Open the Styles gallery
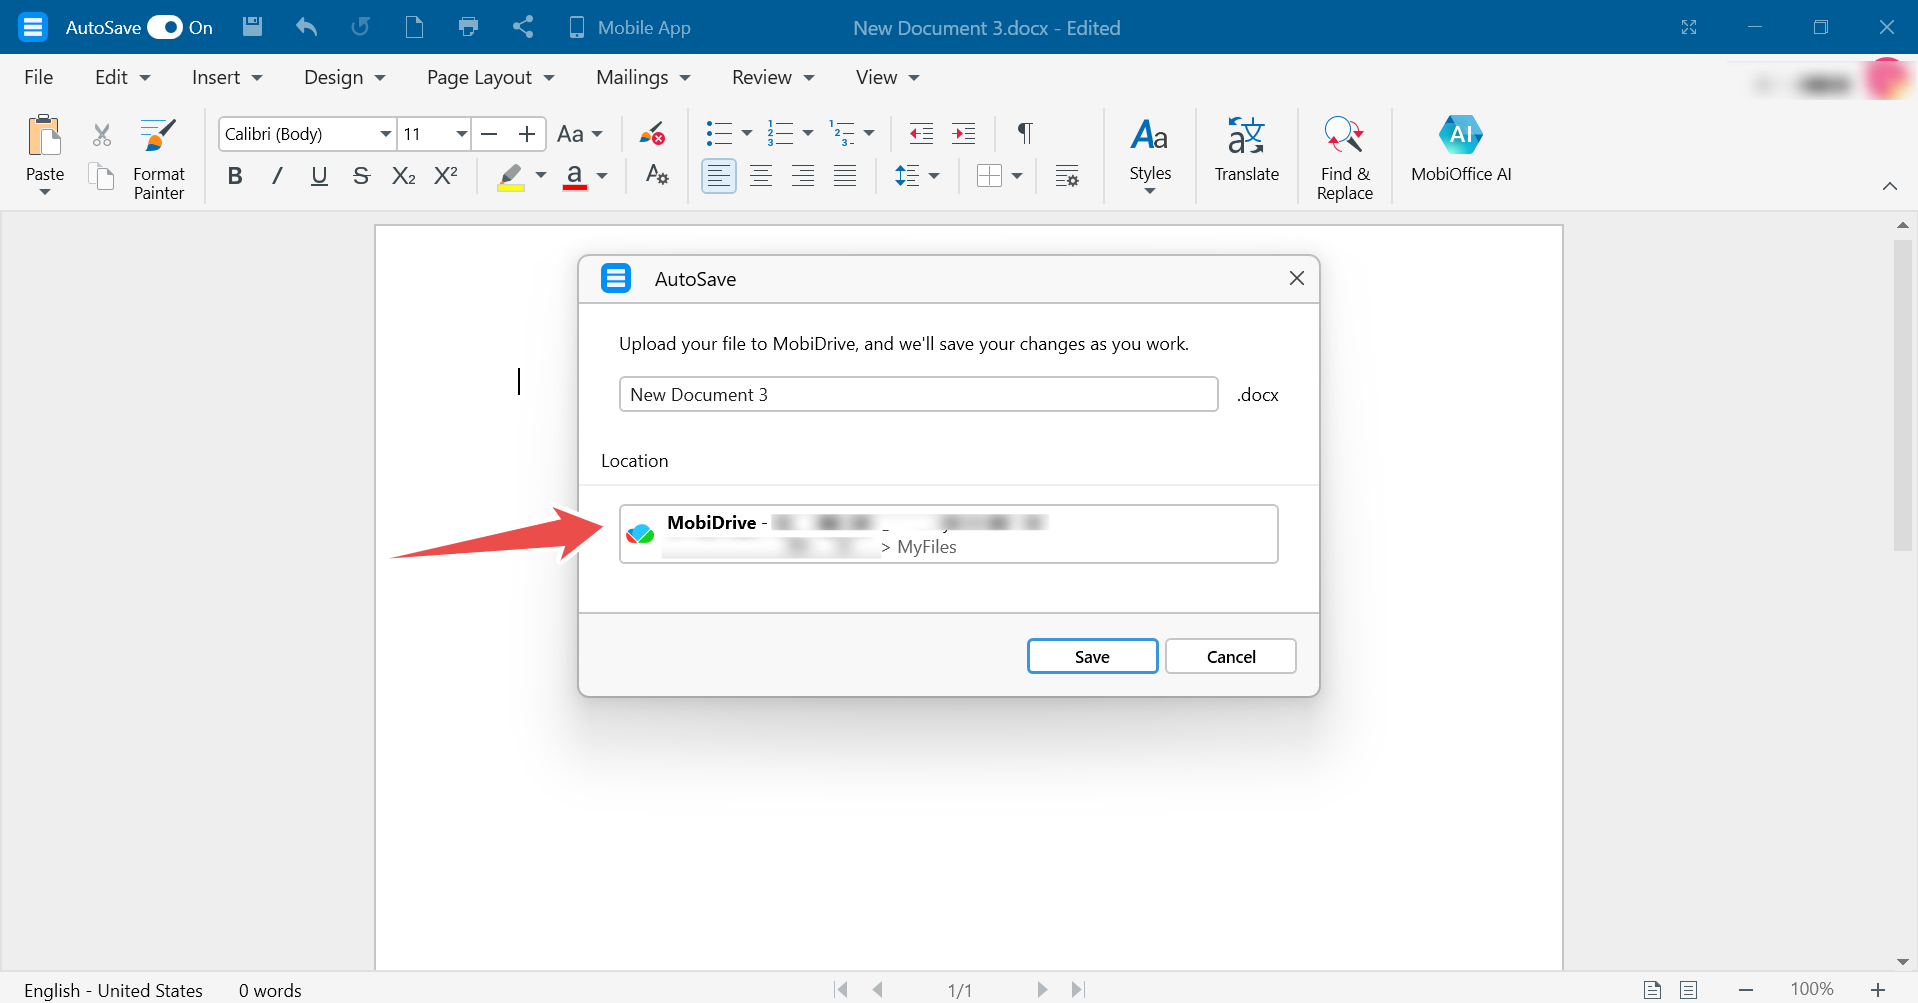Image resolution: width=1918 pixels, height=1003 pixels. point(1150,155)
